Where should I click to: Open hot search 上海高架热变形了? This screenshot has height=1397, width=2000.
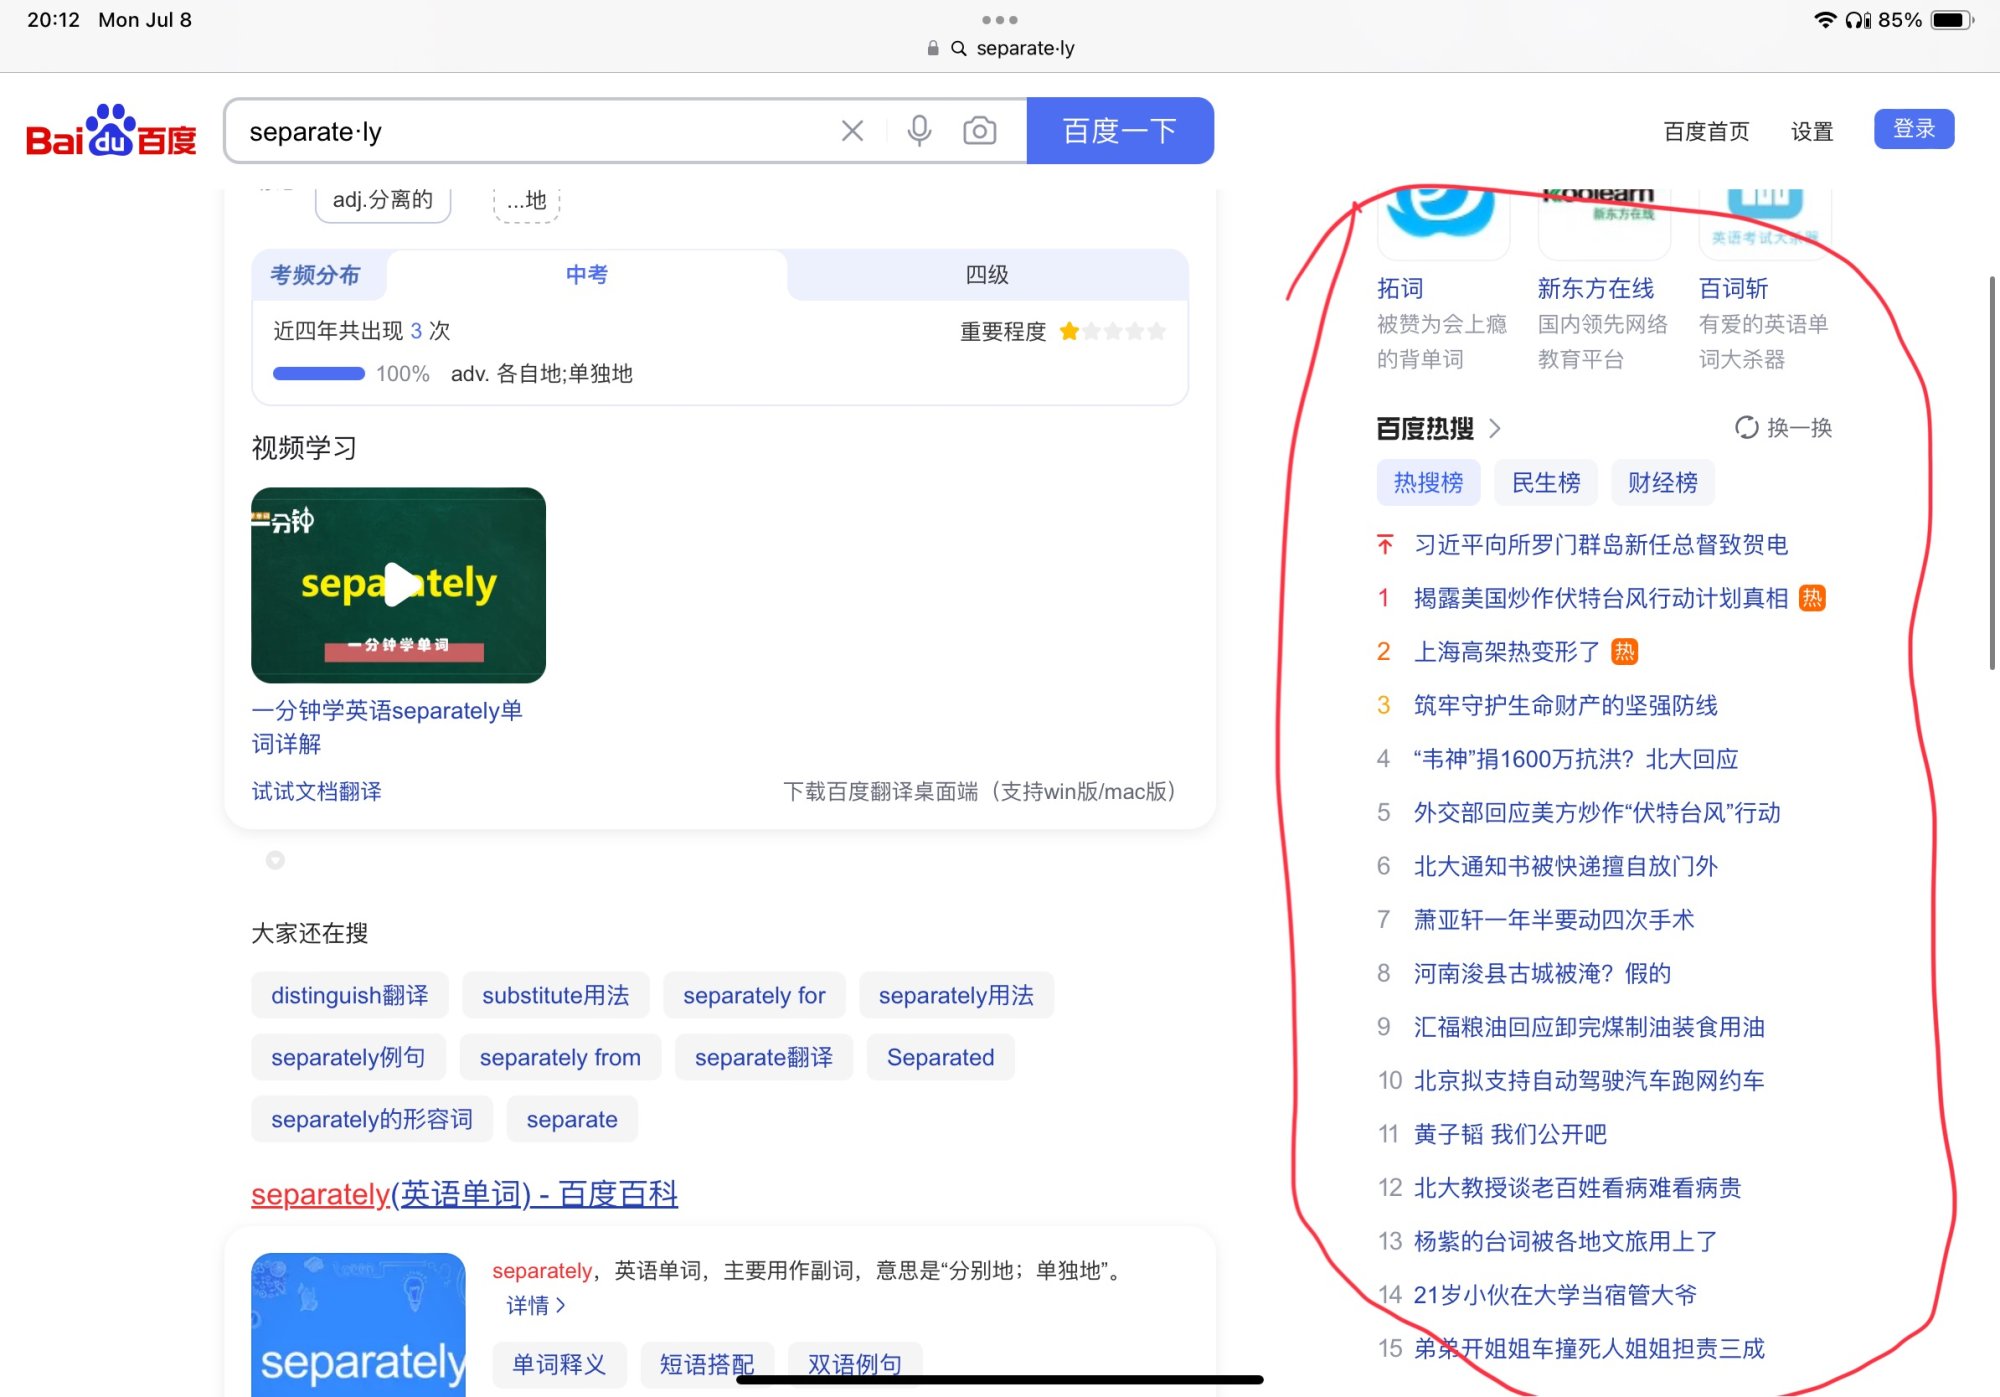[1506, 652]
